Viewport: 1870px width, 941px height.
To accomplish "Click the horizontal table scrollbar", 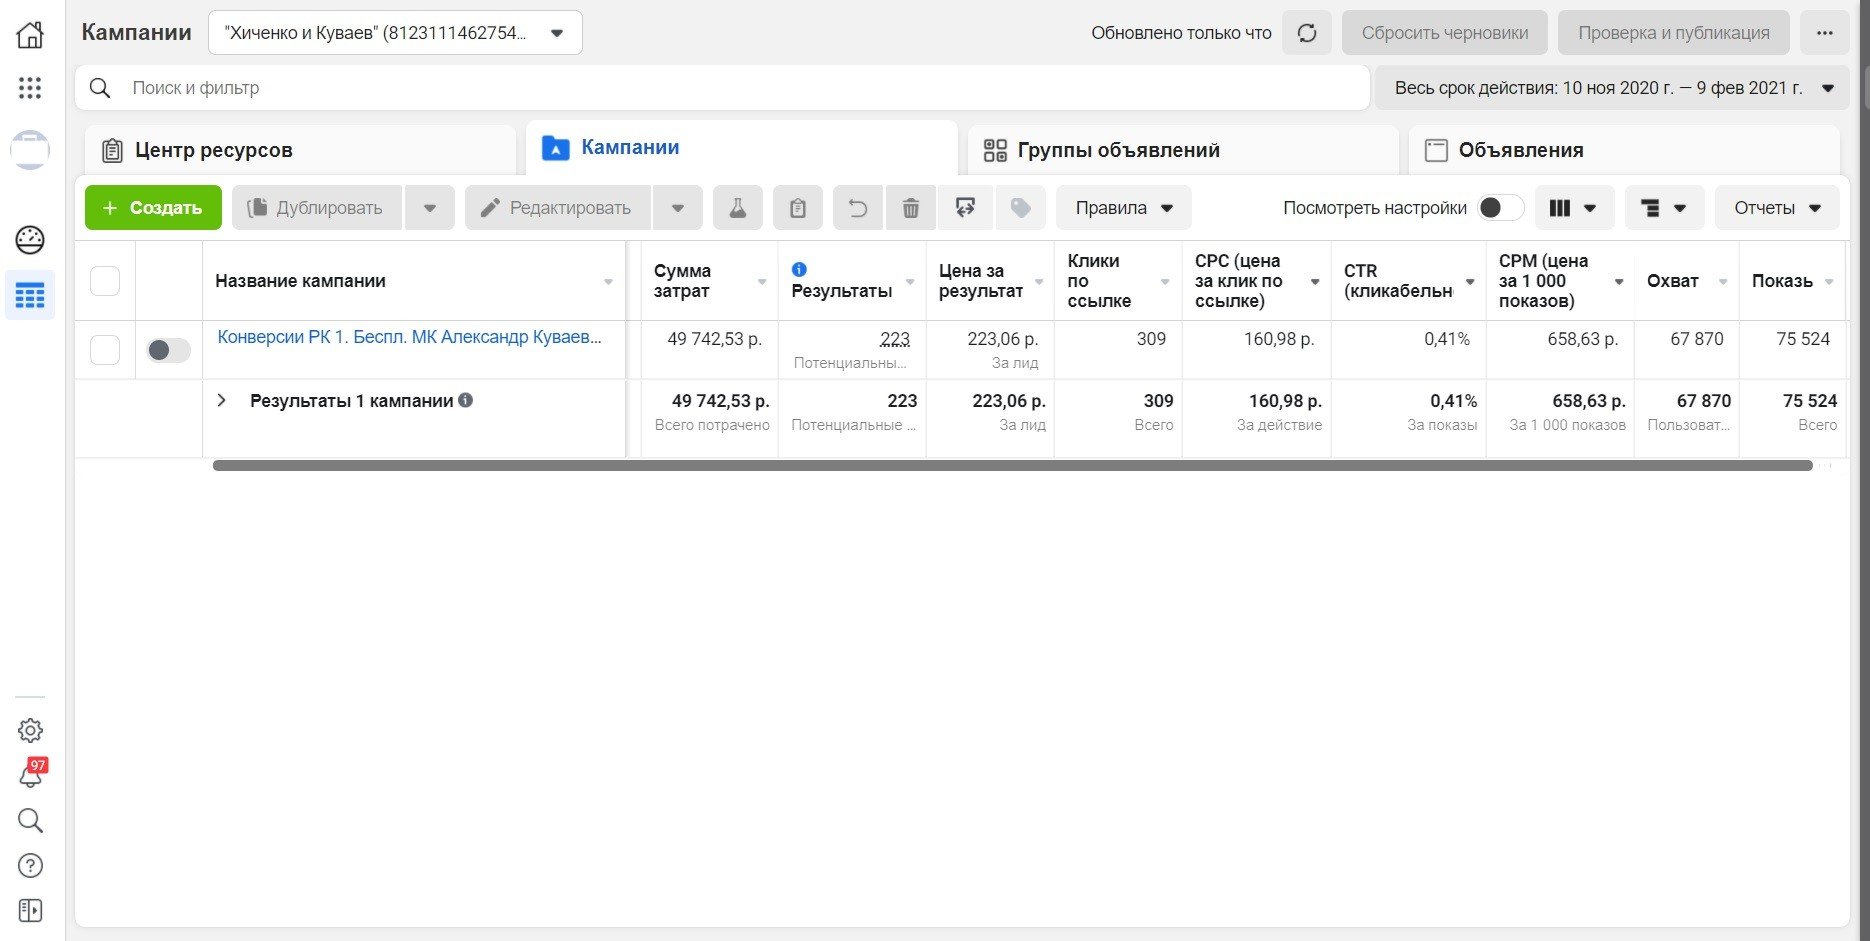I will click(1012, 465).
